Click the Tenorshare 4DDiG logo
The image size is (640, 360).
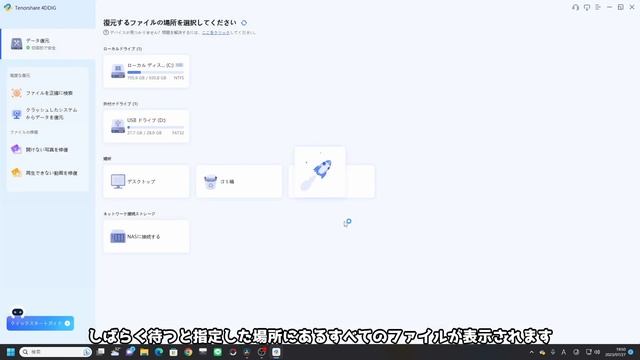pyautogui.click(x=7, y=8)
